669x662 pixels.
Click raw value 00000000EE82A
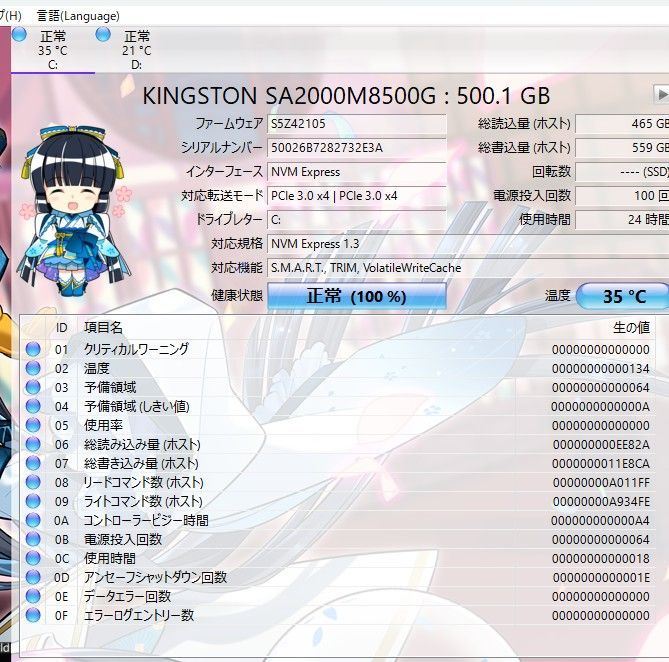tap(601, 444)
